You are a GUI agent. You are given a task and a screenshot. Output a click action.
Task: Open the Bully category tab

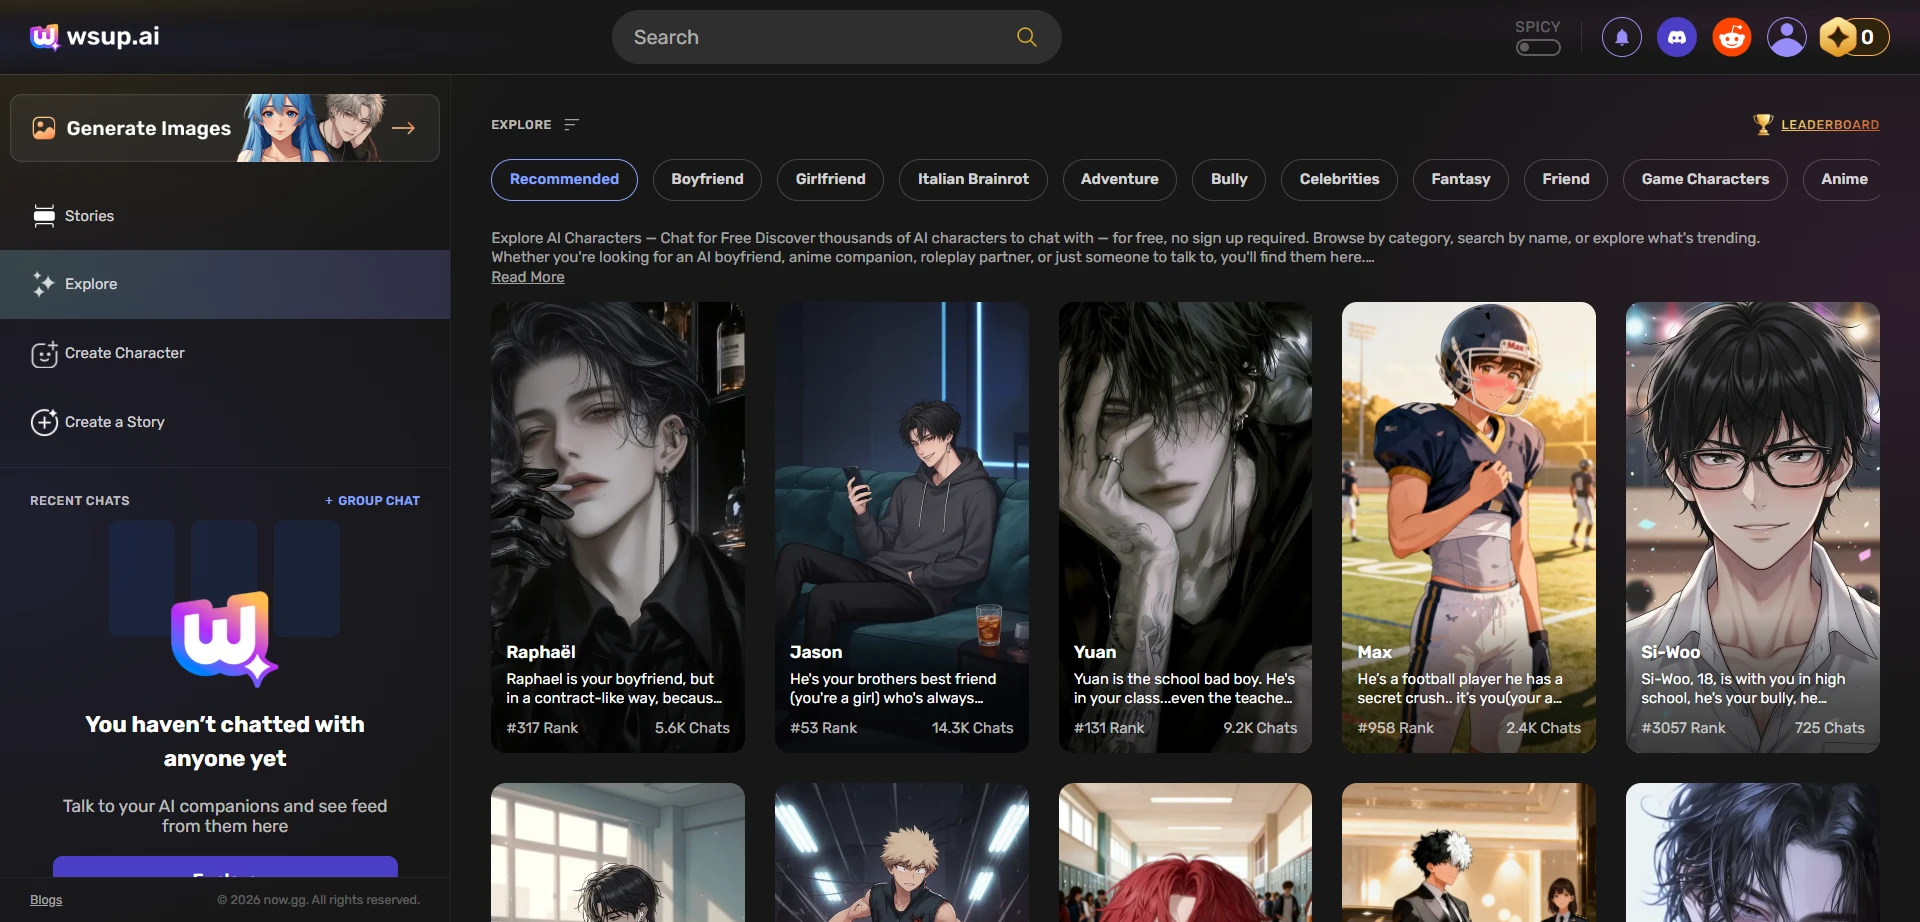(1228, 179)
